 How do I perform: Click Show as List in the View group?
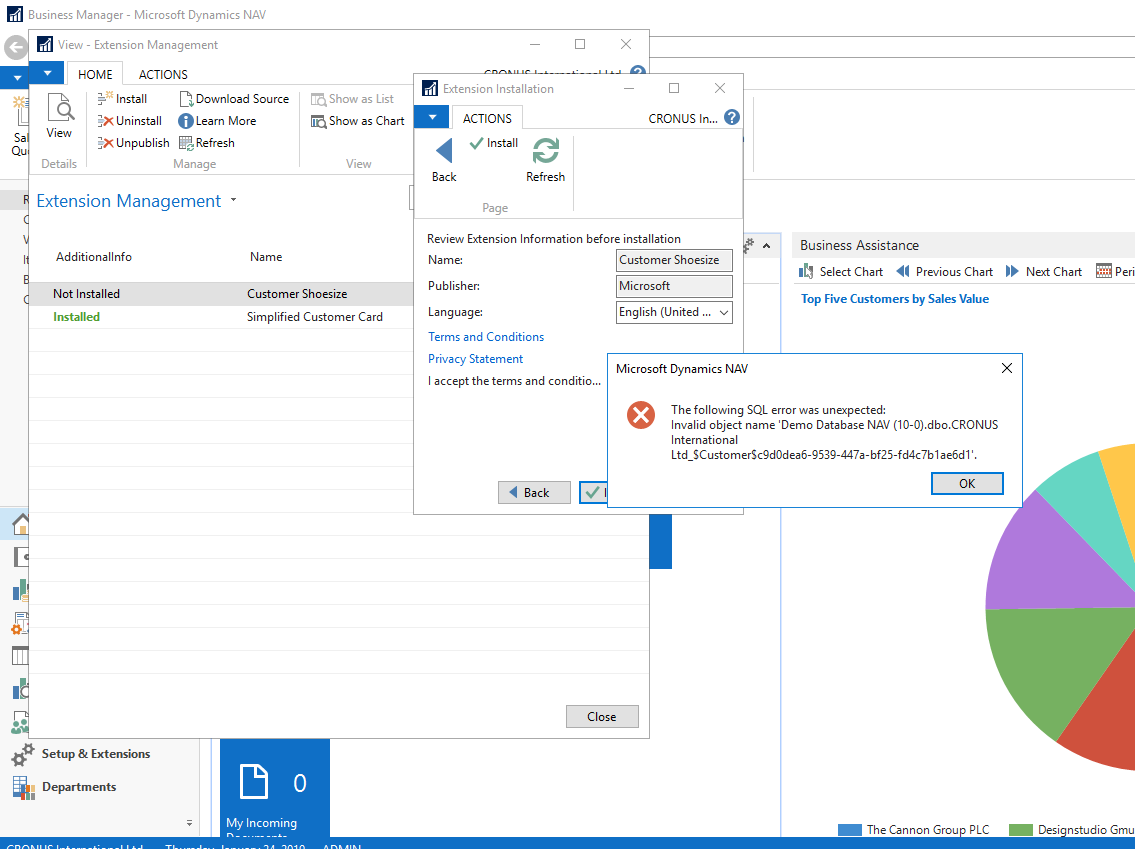[353, 98]
